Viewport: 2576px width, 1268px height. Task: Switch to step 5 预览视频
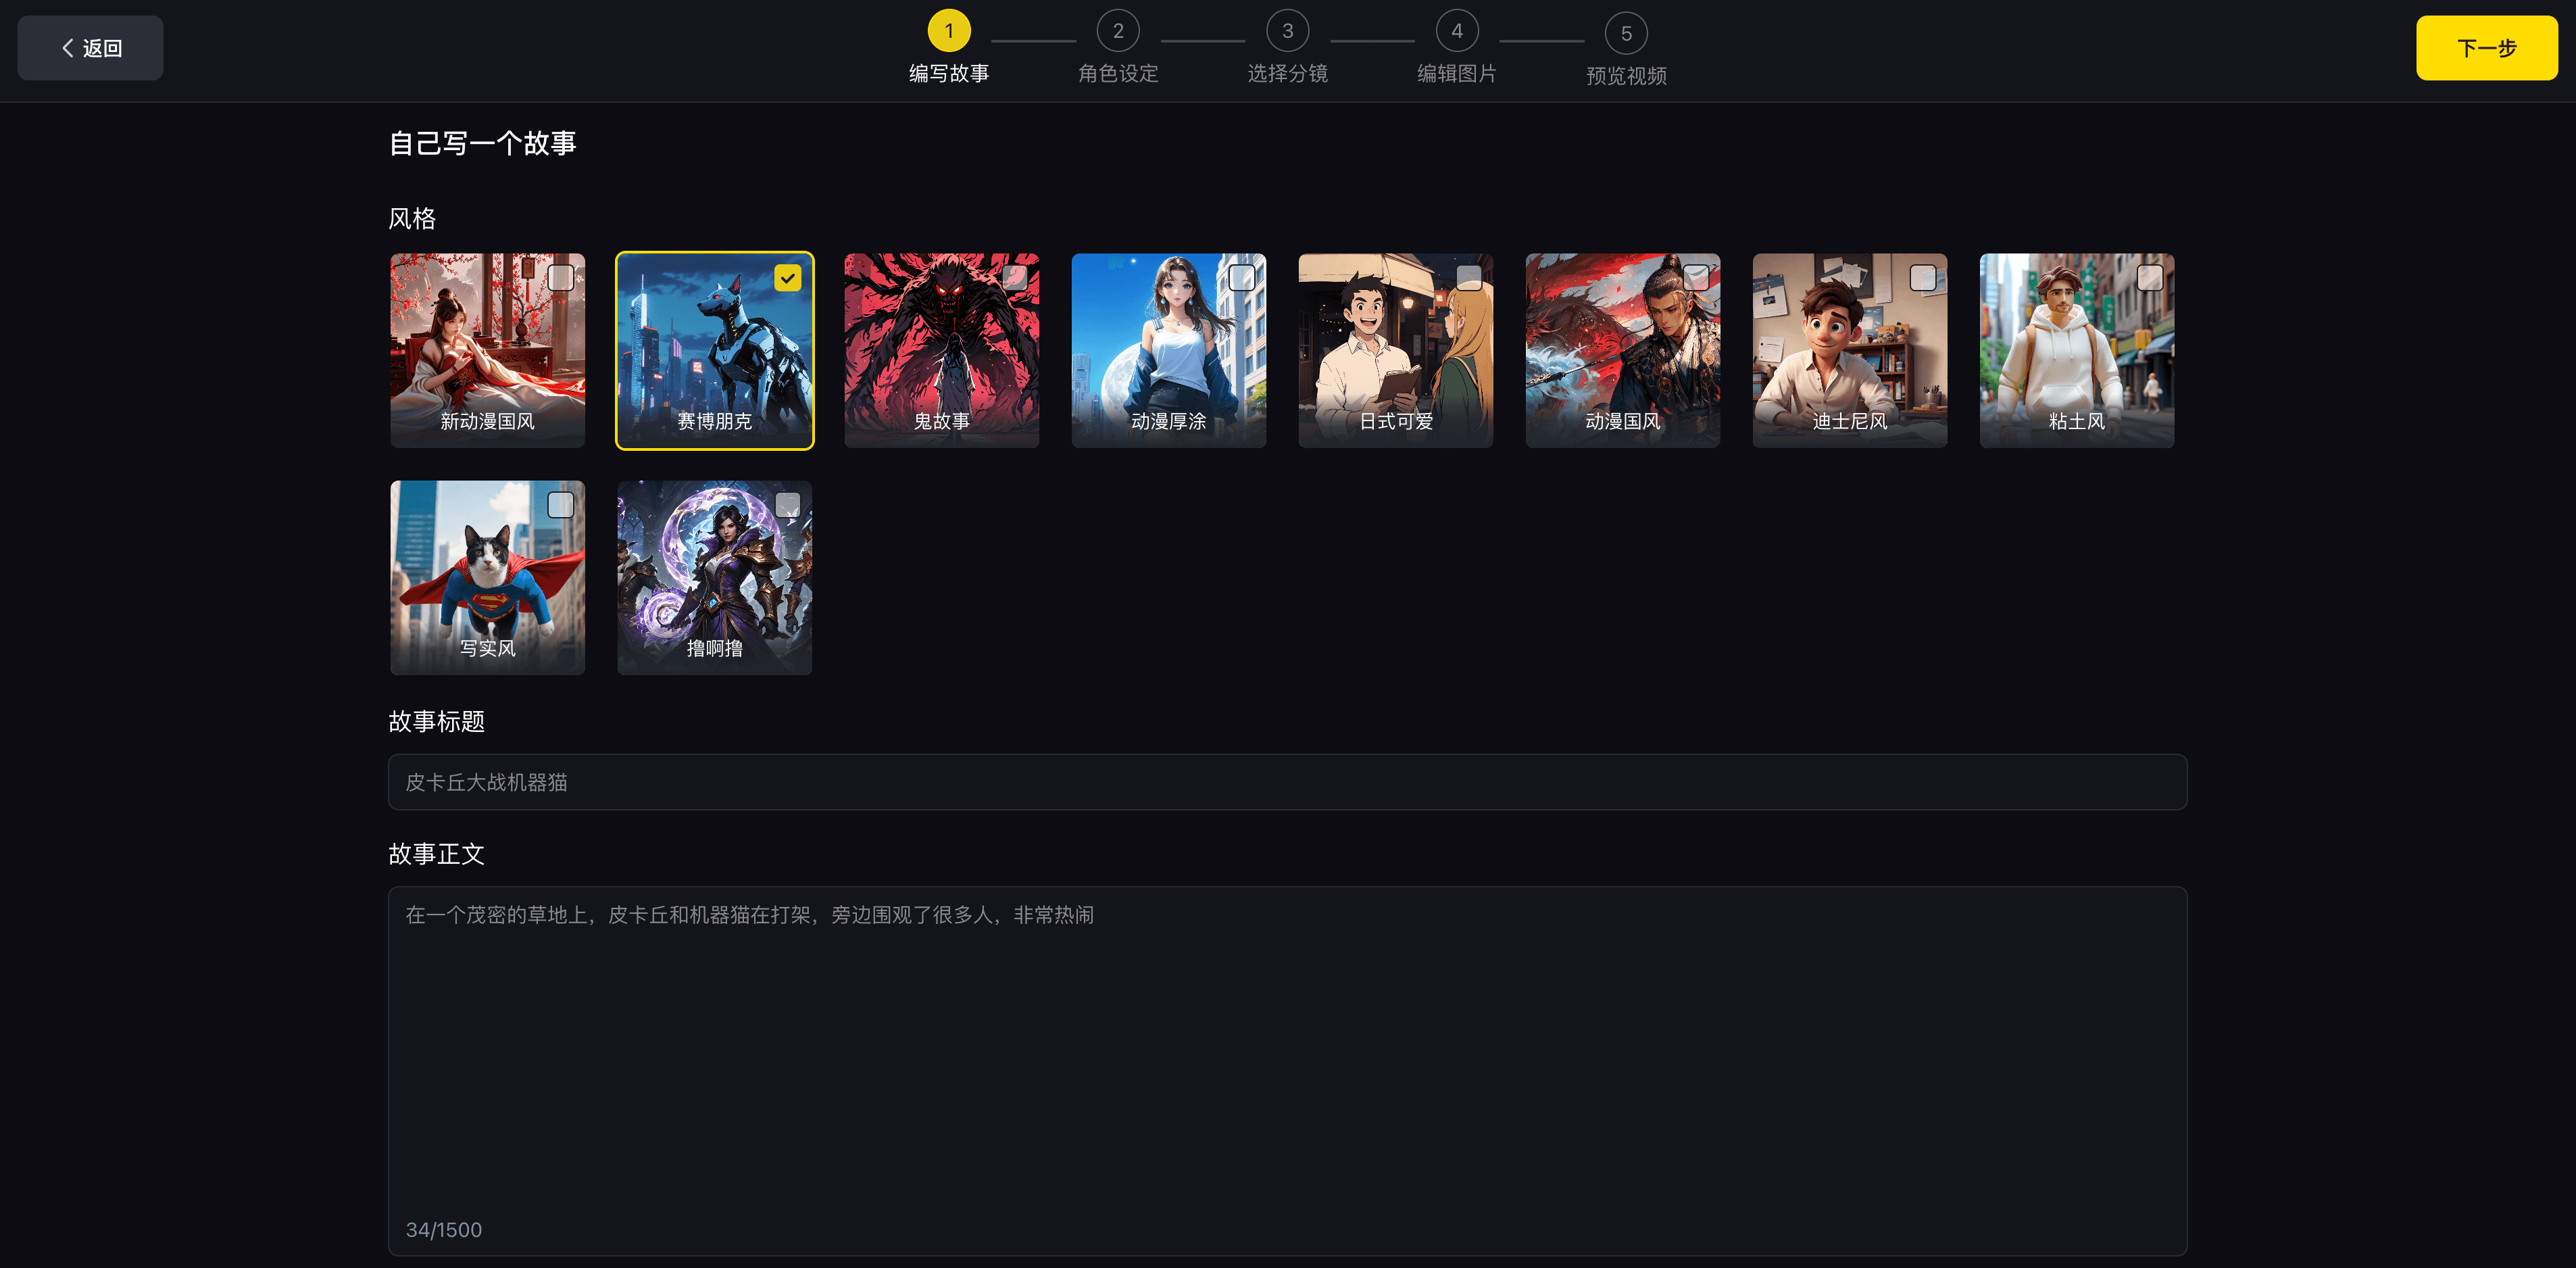click(1625, 34)
